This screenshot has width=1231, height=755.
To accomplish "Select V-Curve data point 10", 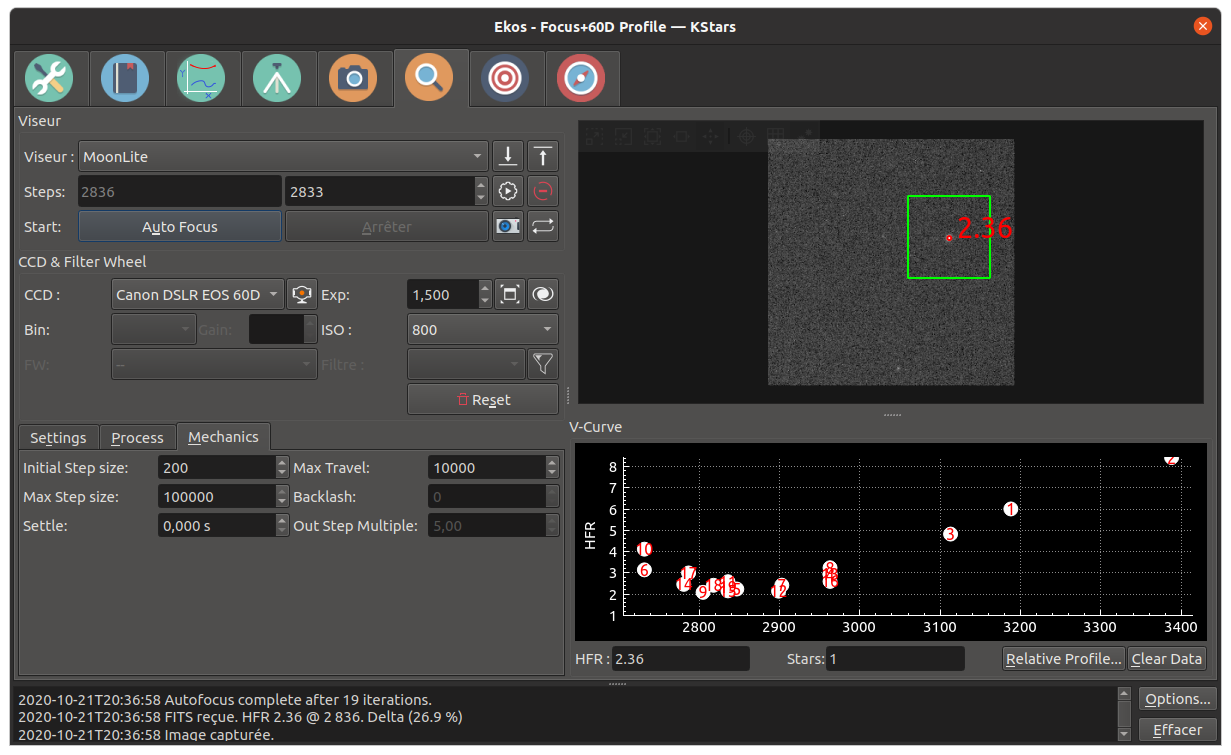I will tap(644, 549).
